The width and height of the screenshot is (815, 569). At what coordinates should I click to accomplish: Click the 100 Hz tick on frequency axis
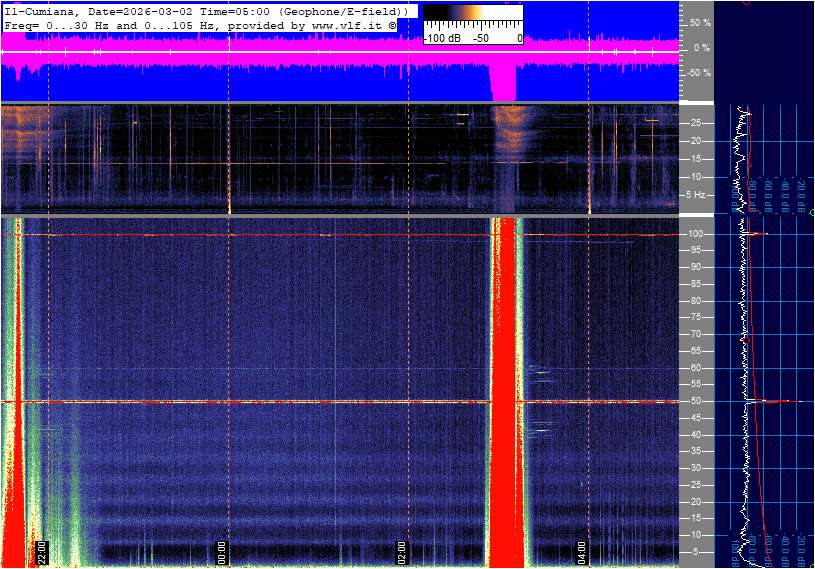click(x=694, y=234)
